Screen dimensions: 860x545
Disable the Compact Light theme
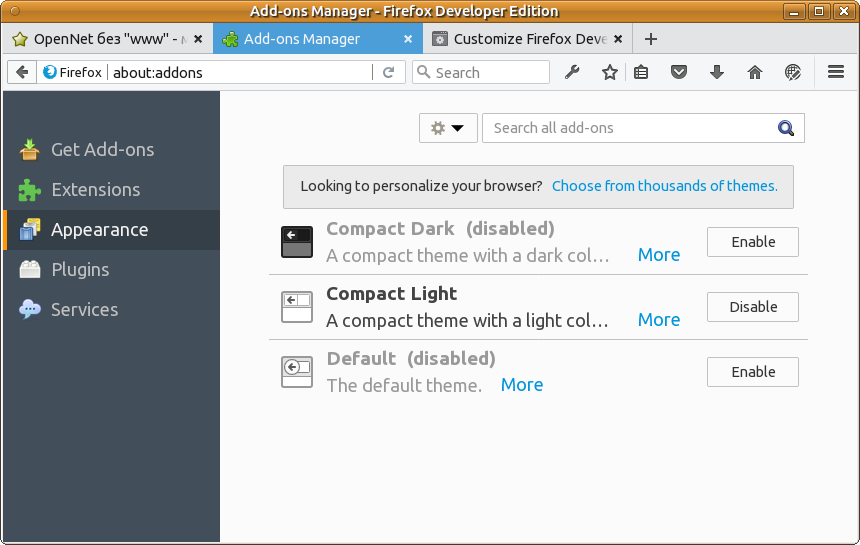pos(752,307)
